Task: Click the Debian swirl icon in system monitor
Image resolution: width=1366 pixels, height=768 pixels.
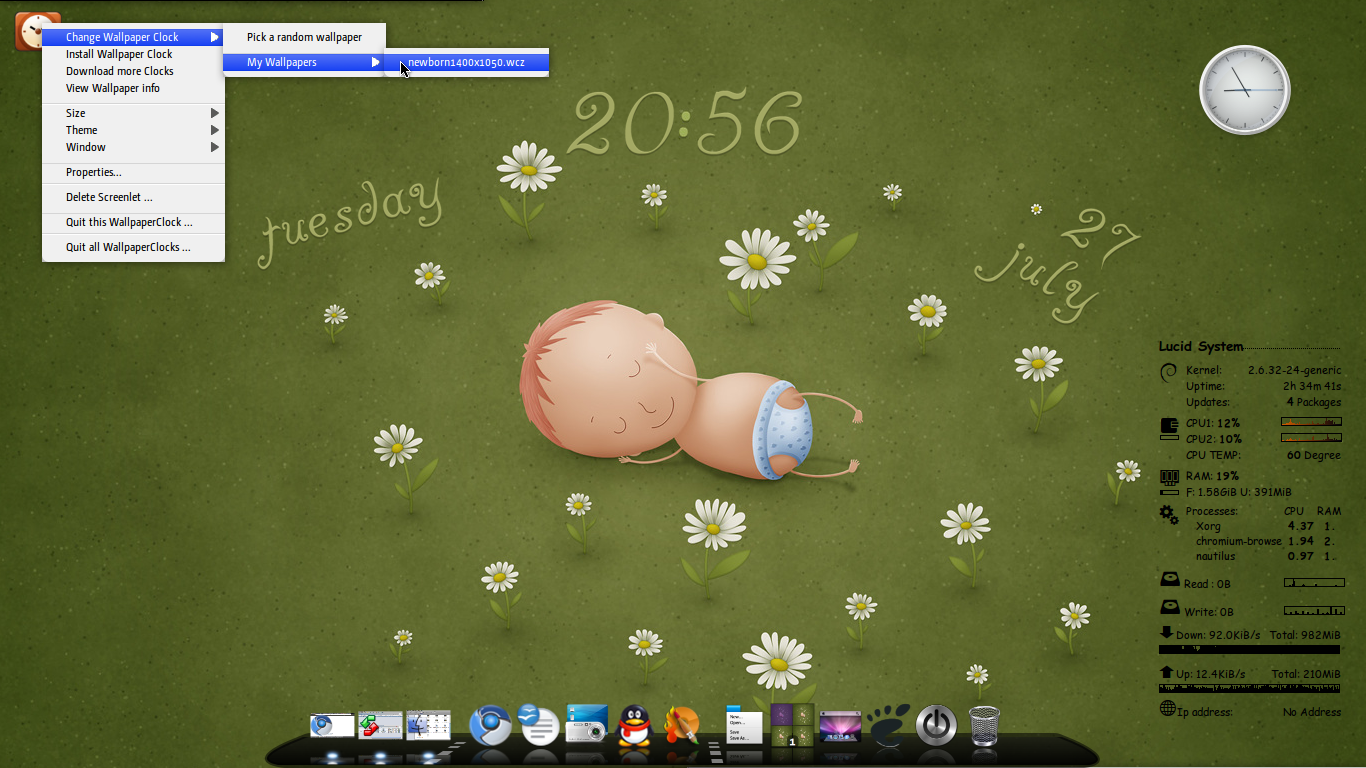Action: (x=1168, y=373)
